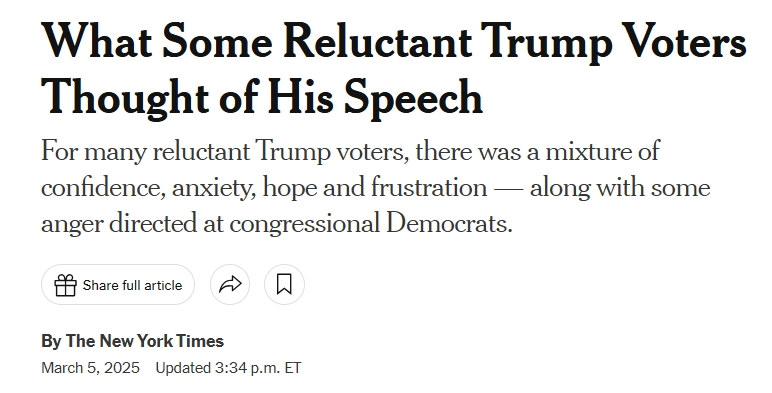The image size is (772, 393).
Task: Click the word "frustration" in the summary
Action: (x=429, y=188)
